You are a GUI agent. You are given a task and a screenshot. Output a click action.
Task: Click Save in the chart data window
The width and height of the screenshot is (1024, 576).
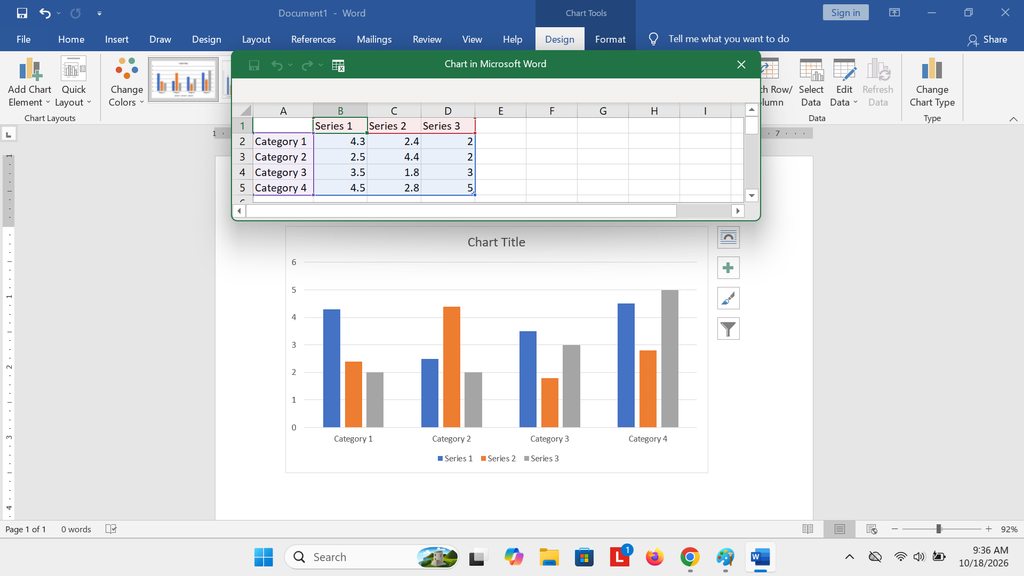[254, 65]
